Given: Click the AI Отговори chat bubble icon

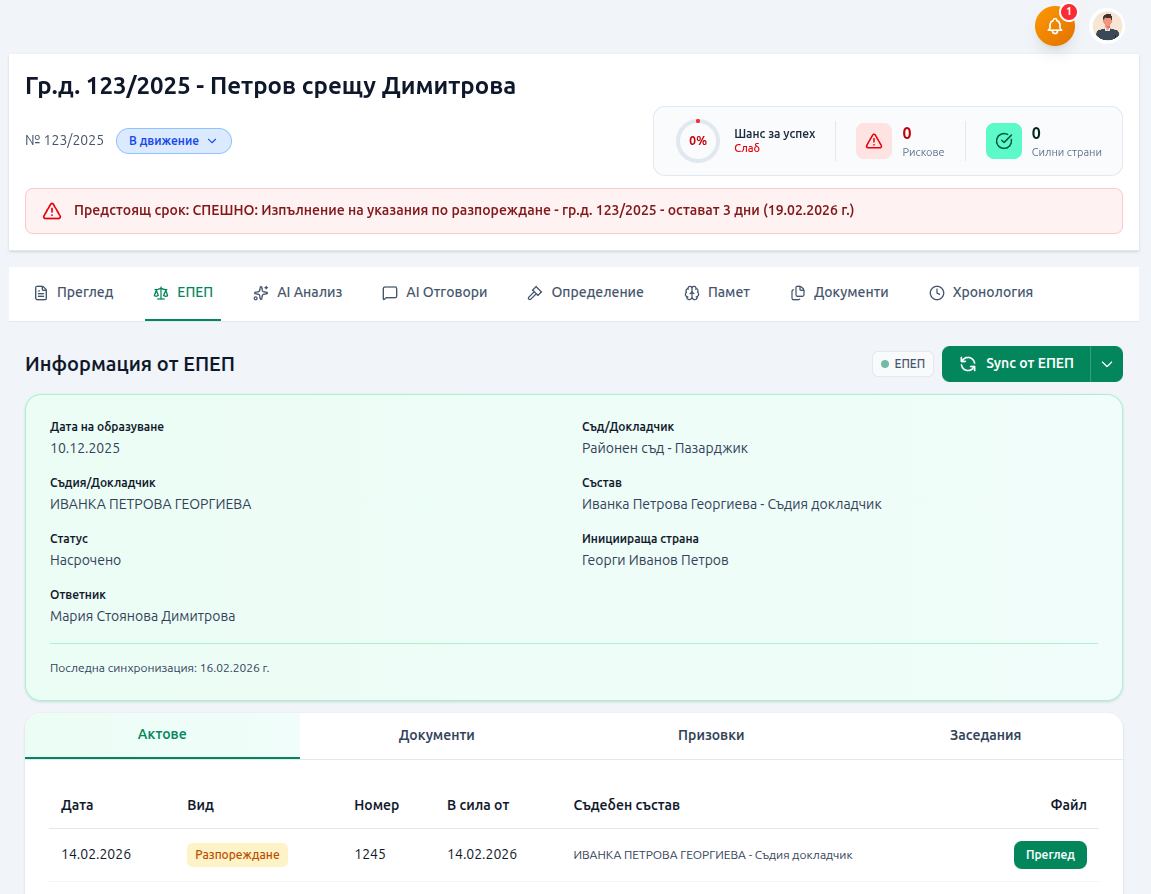Looking at the screenshot, I should click(x=390, y=292).
